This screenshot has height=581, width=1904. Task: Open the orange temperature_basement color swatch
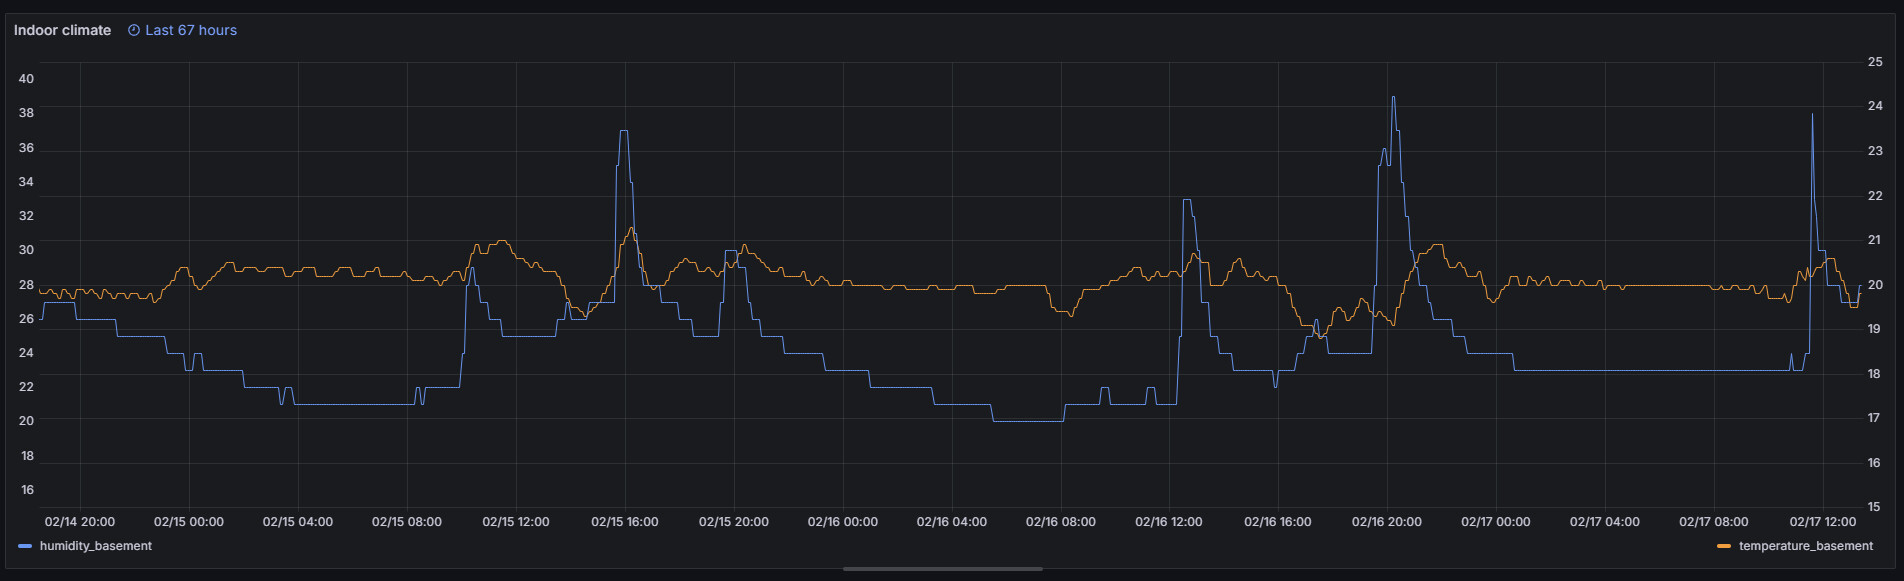1723,546
